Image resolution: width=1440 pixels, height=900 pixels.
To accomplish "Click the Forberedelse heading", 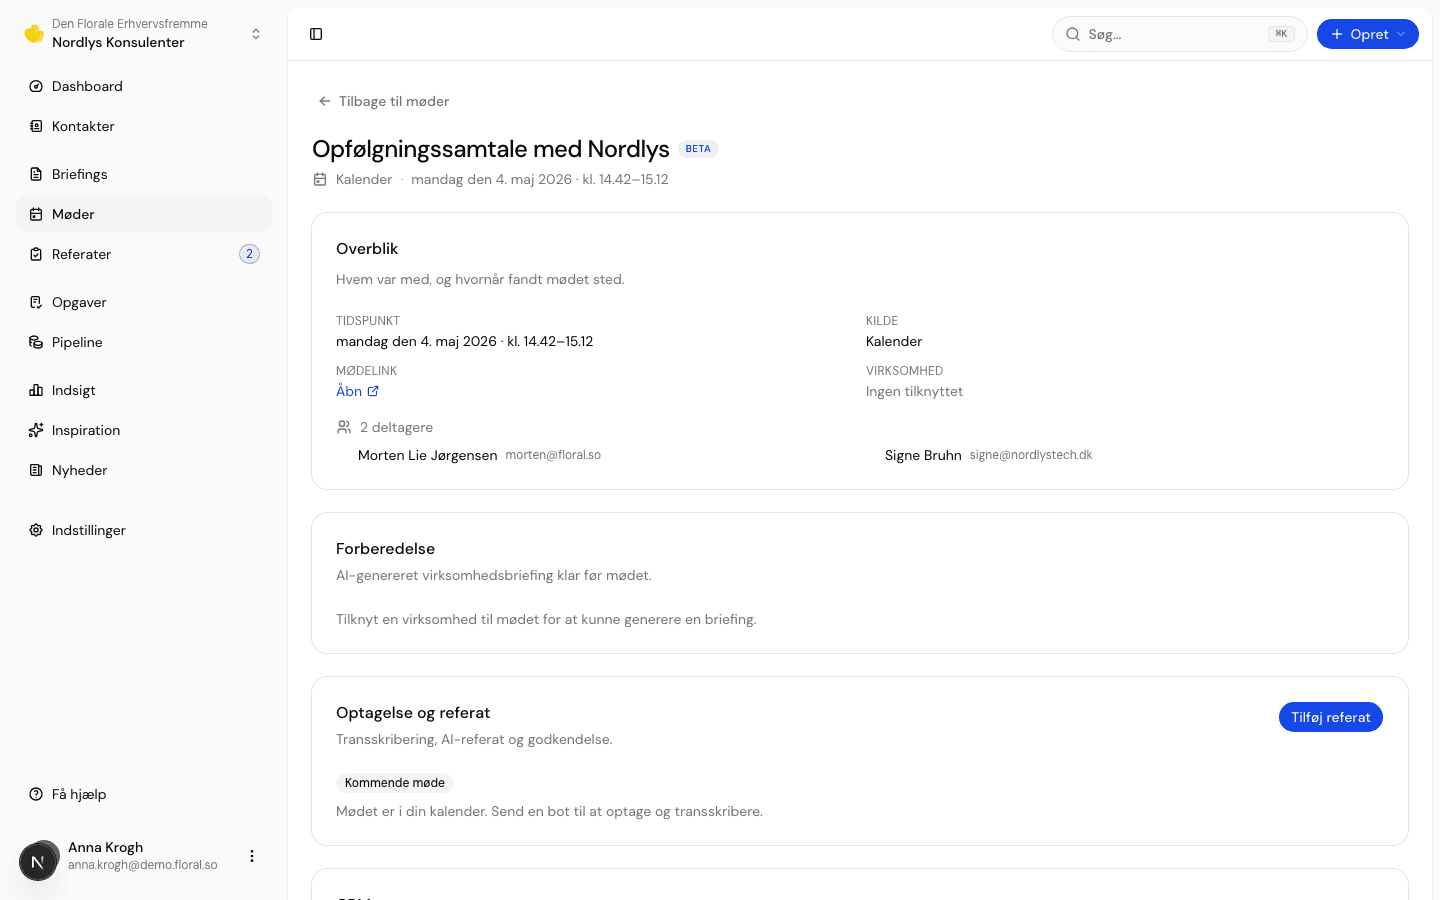I will pyautogui.click(x=385, y=549).
